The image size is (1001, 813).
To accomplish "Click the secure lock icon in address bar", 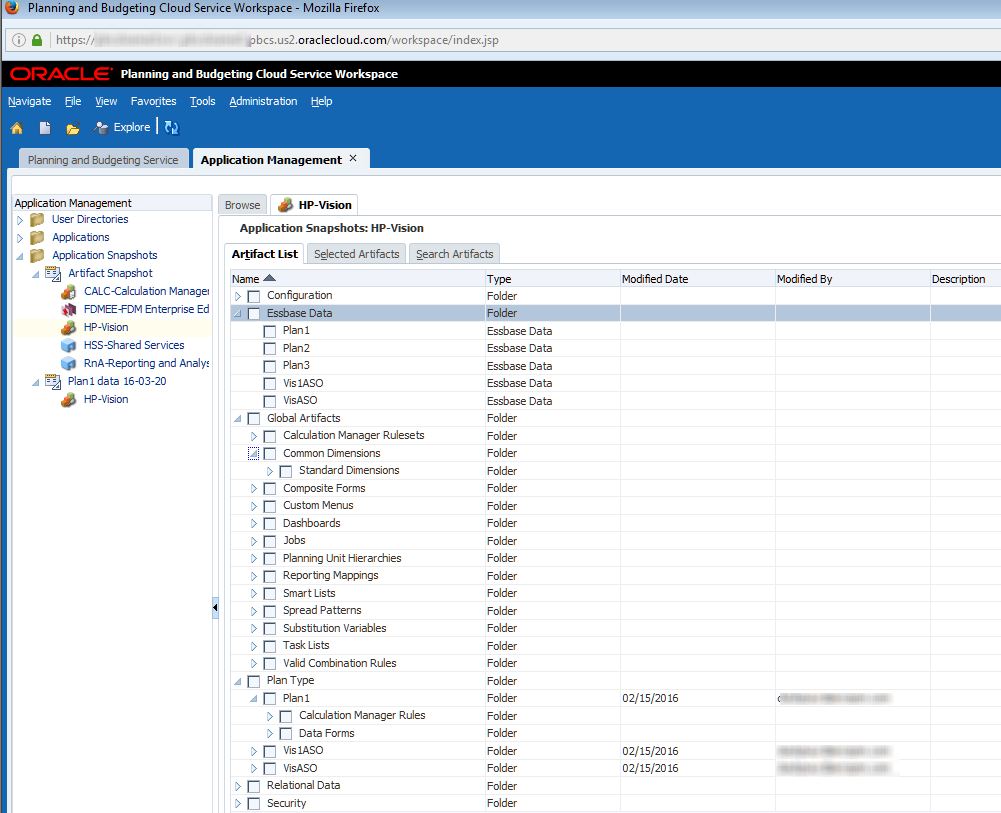I will pyautogui.click(x=37, y=40).
